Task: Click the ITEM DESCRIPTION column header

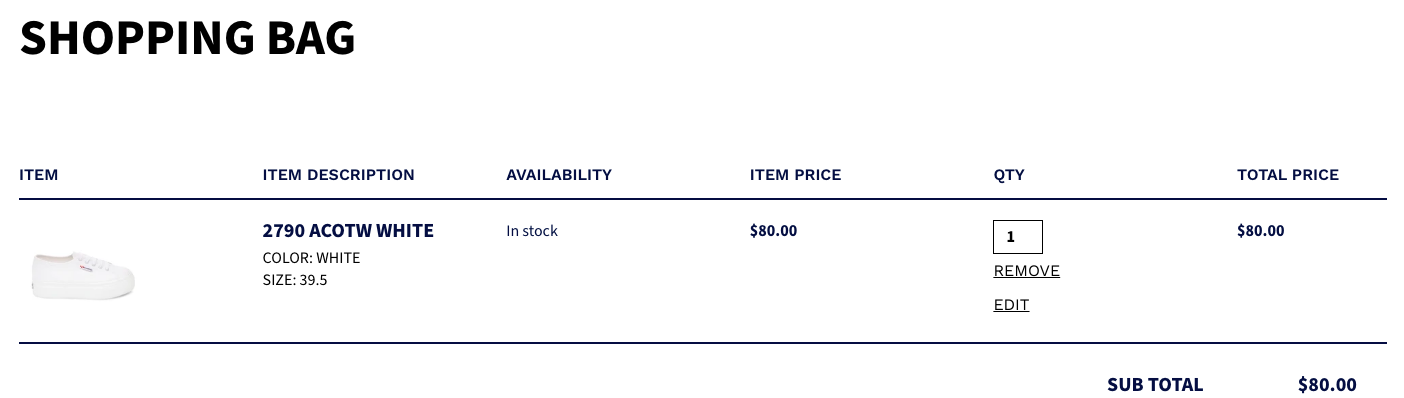Action: pyautogui.click(x=339, y=175)
